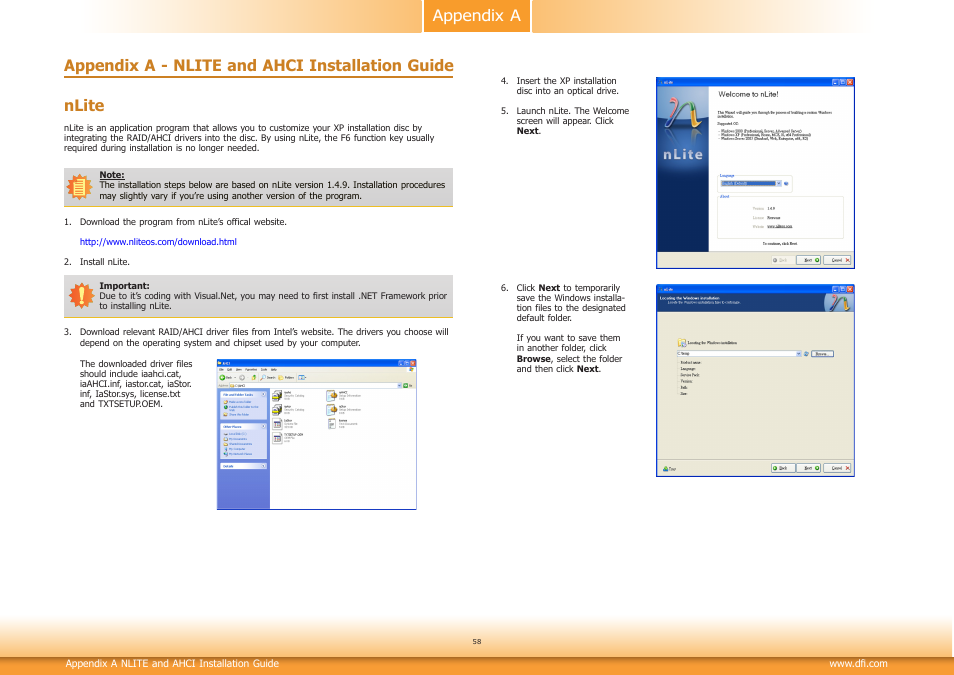
Task: Open Shared Documents in Other Places
Action: (237, 444)
